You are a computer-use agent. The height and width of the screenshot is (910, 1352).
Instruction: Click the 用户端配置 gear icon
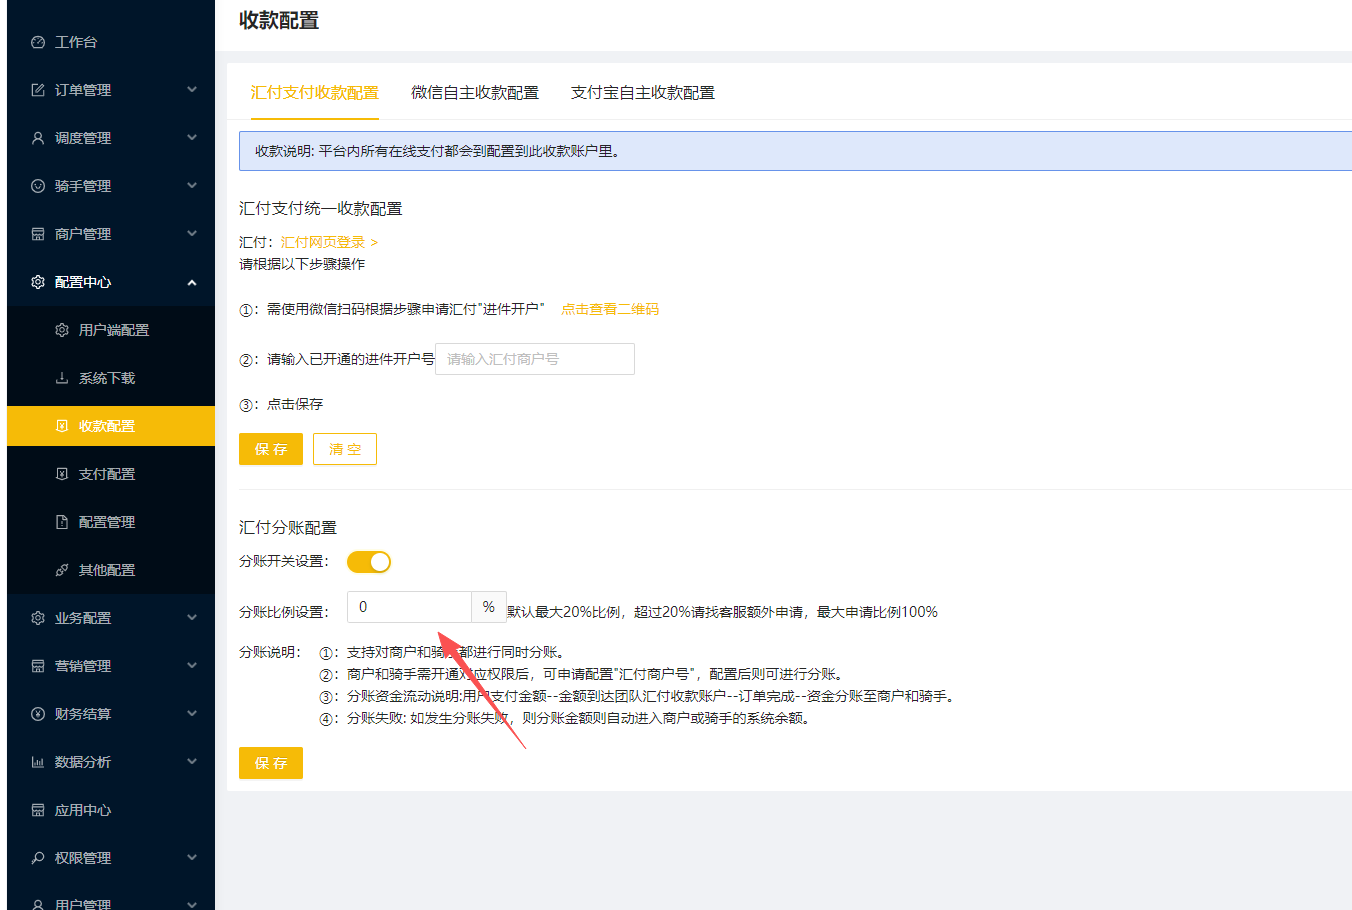pyautogui.click(x=62, y=329)
